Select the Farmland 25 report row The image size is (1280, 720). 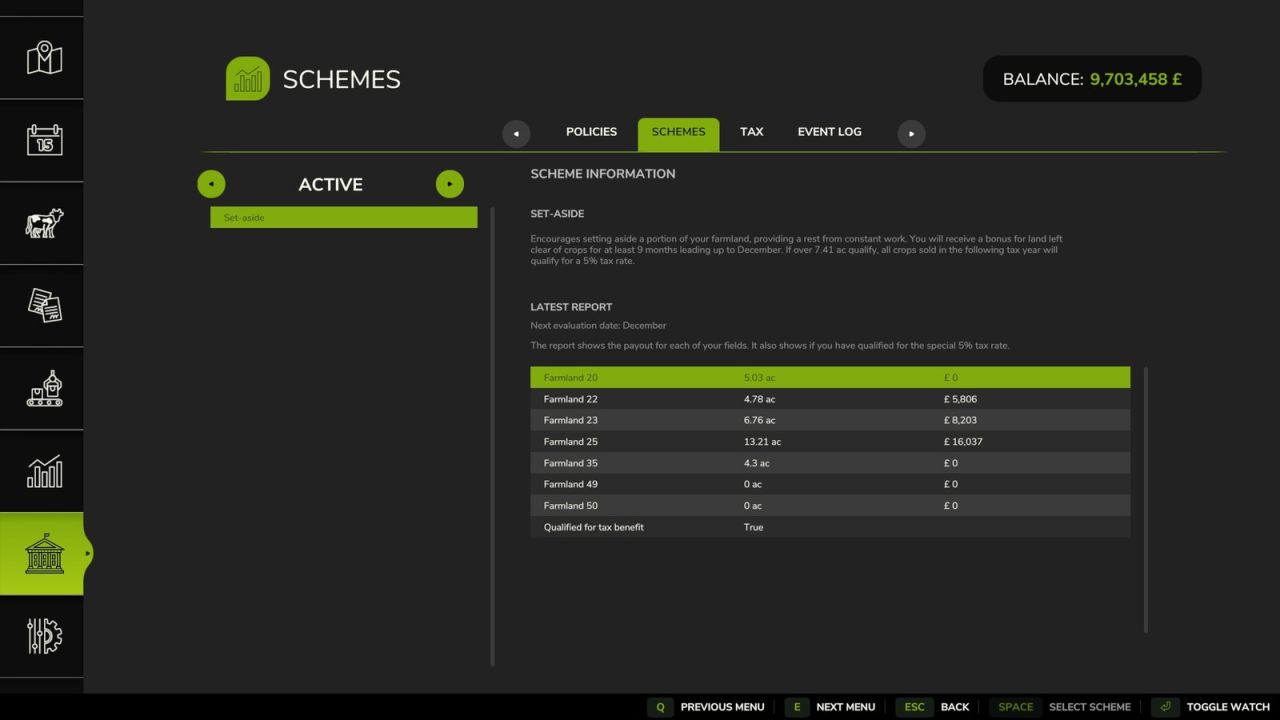(830, 441)
